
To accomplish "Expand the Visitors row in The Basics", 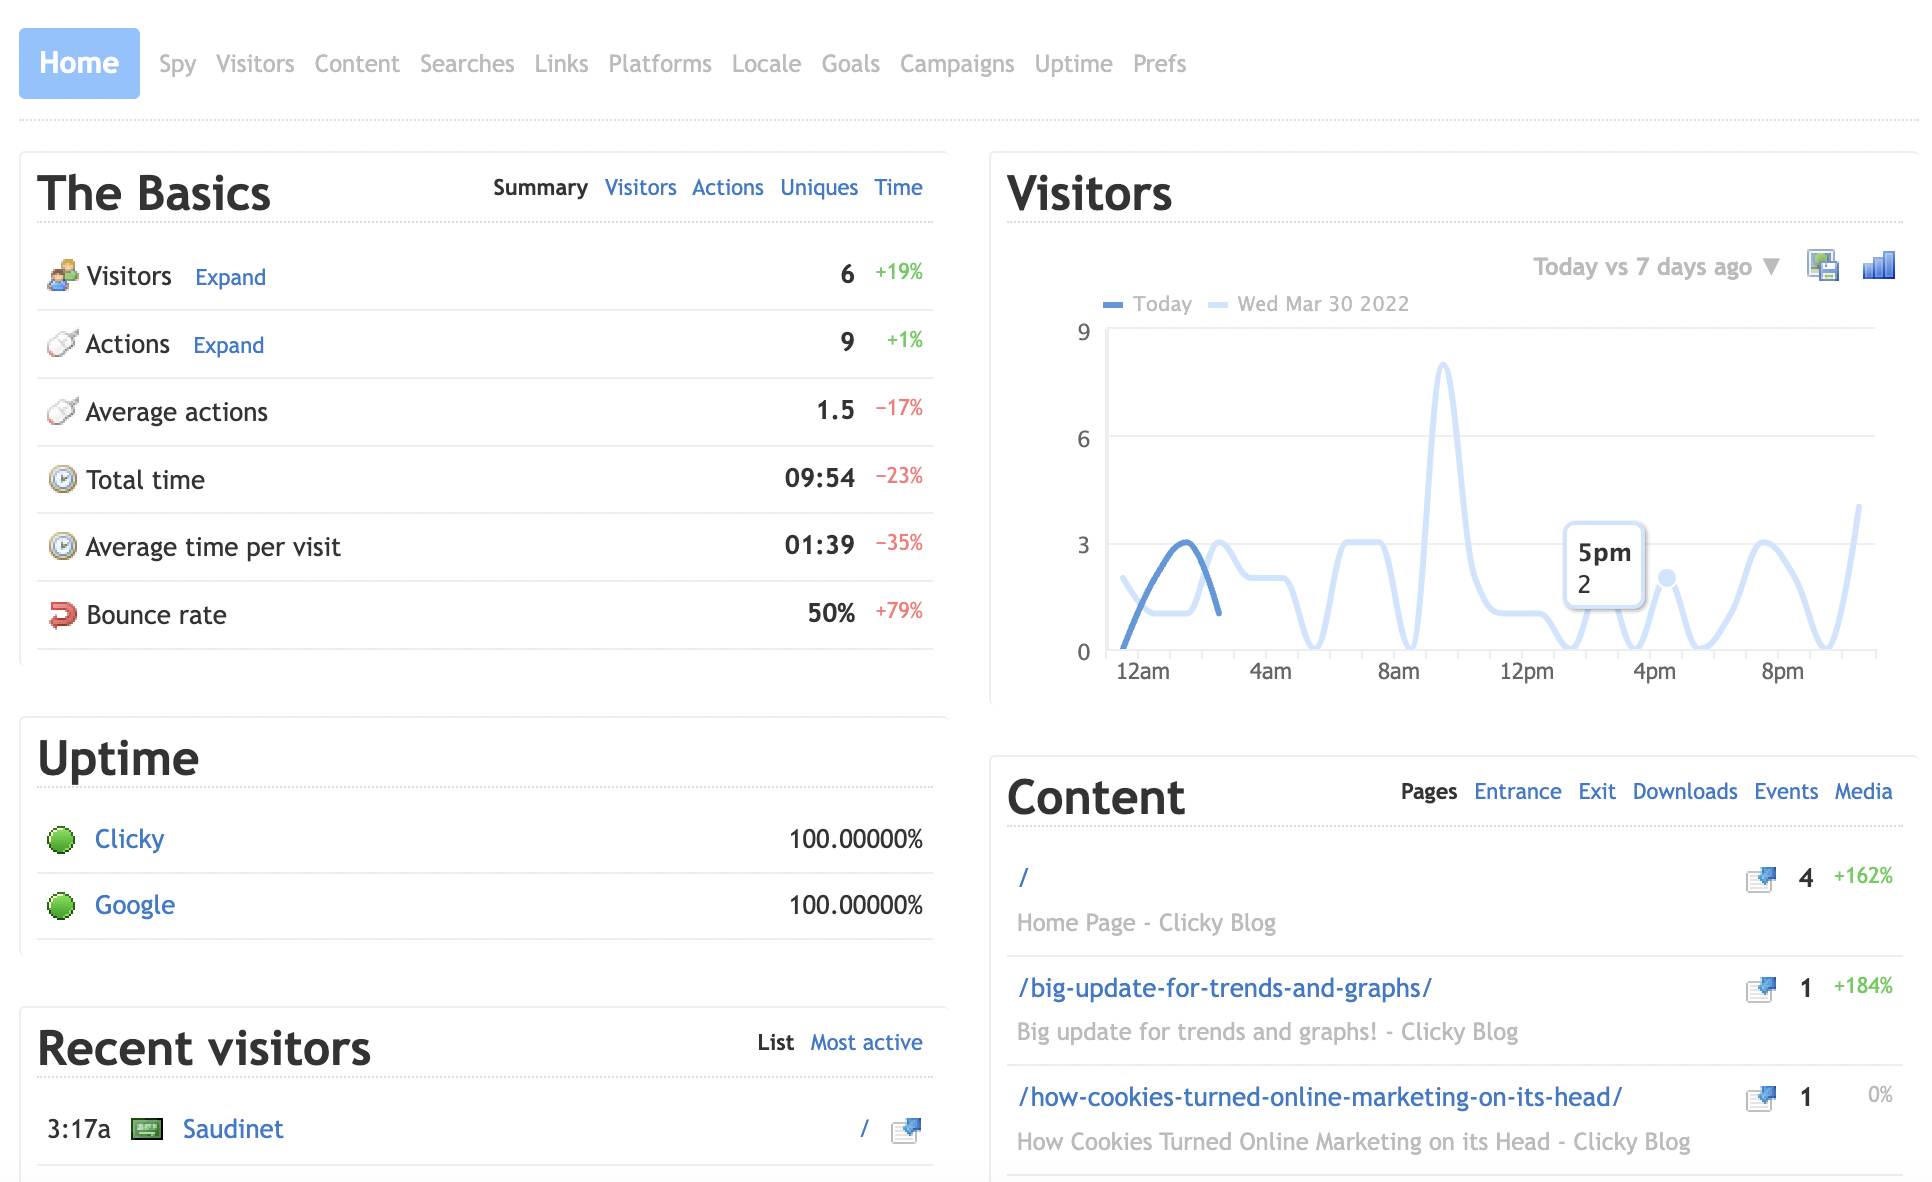I will [230, 277].
